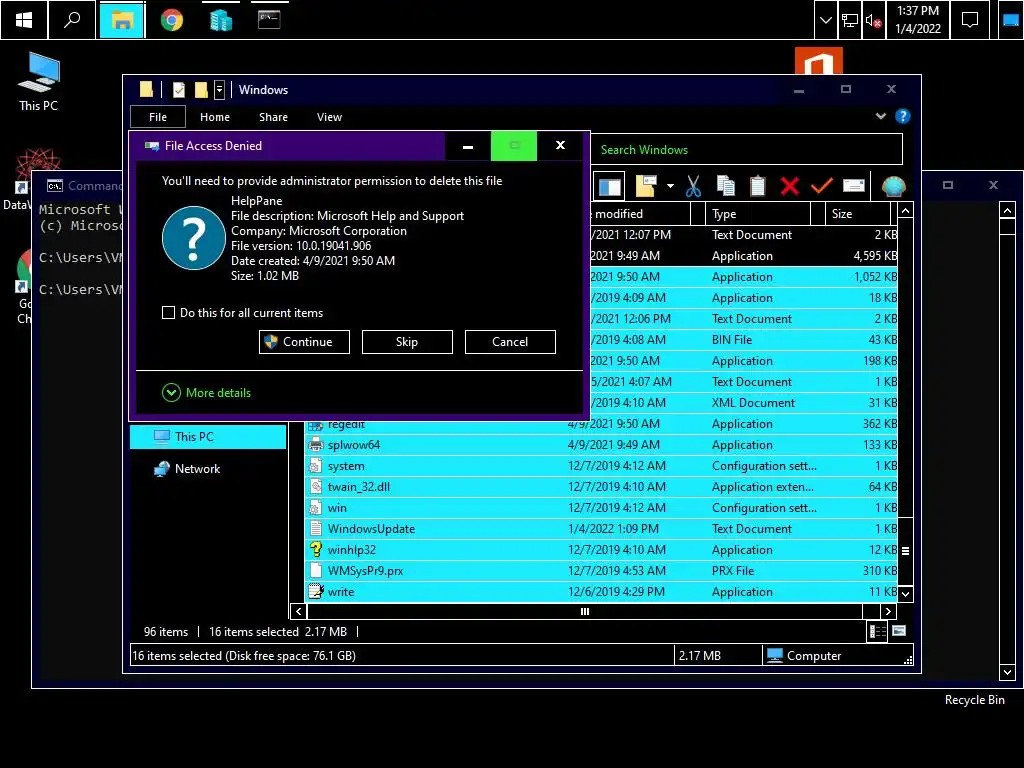Expand More details
Screen dimensions: 1024x768
(206, 392)
